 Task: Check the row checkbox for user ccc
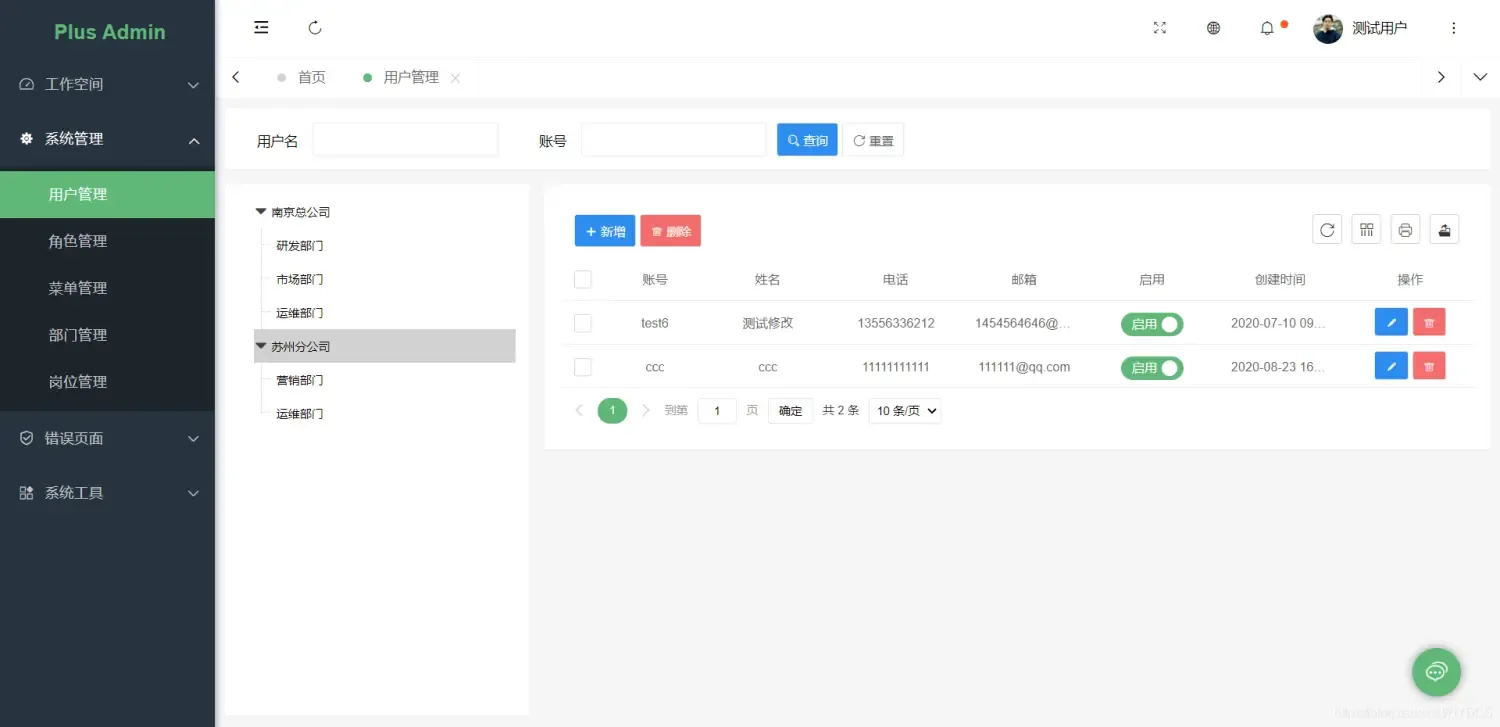click(x=583, y=366)
